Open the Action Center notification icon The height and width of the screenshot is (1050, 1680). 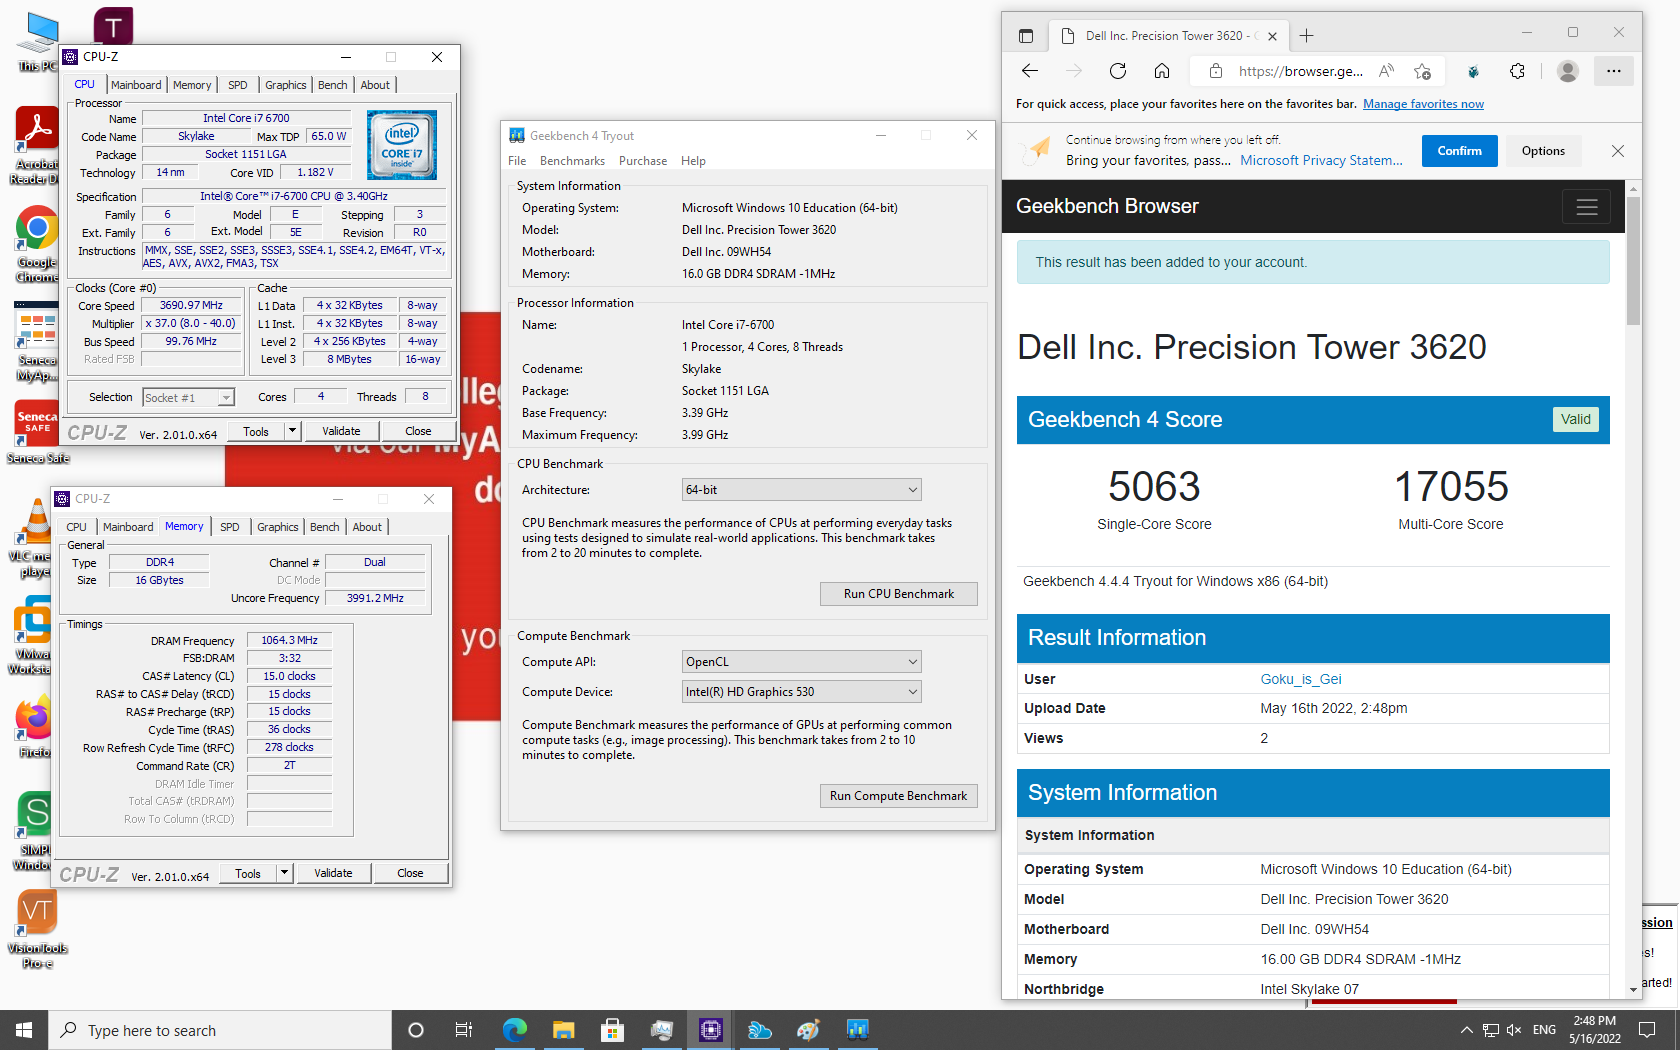[1646, 1030]
